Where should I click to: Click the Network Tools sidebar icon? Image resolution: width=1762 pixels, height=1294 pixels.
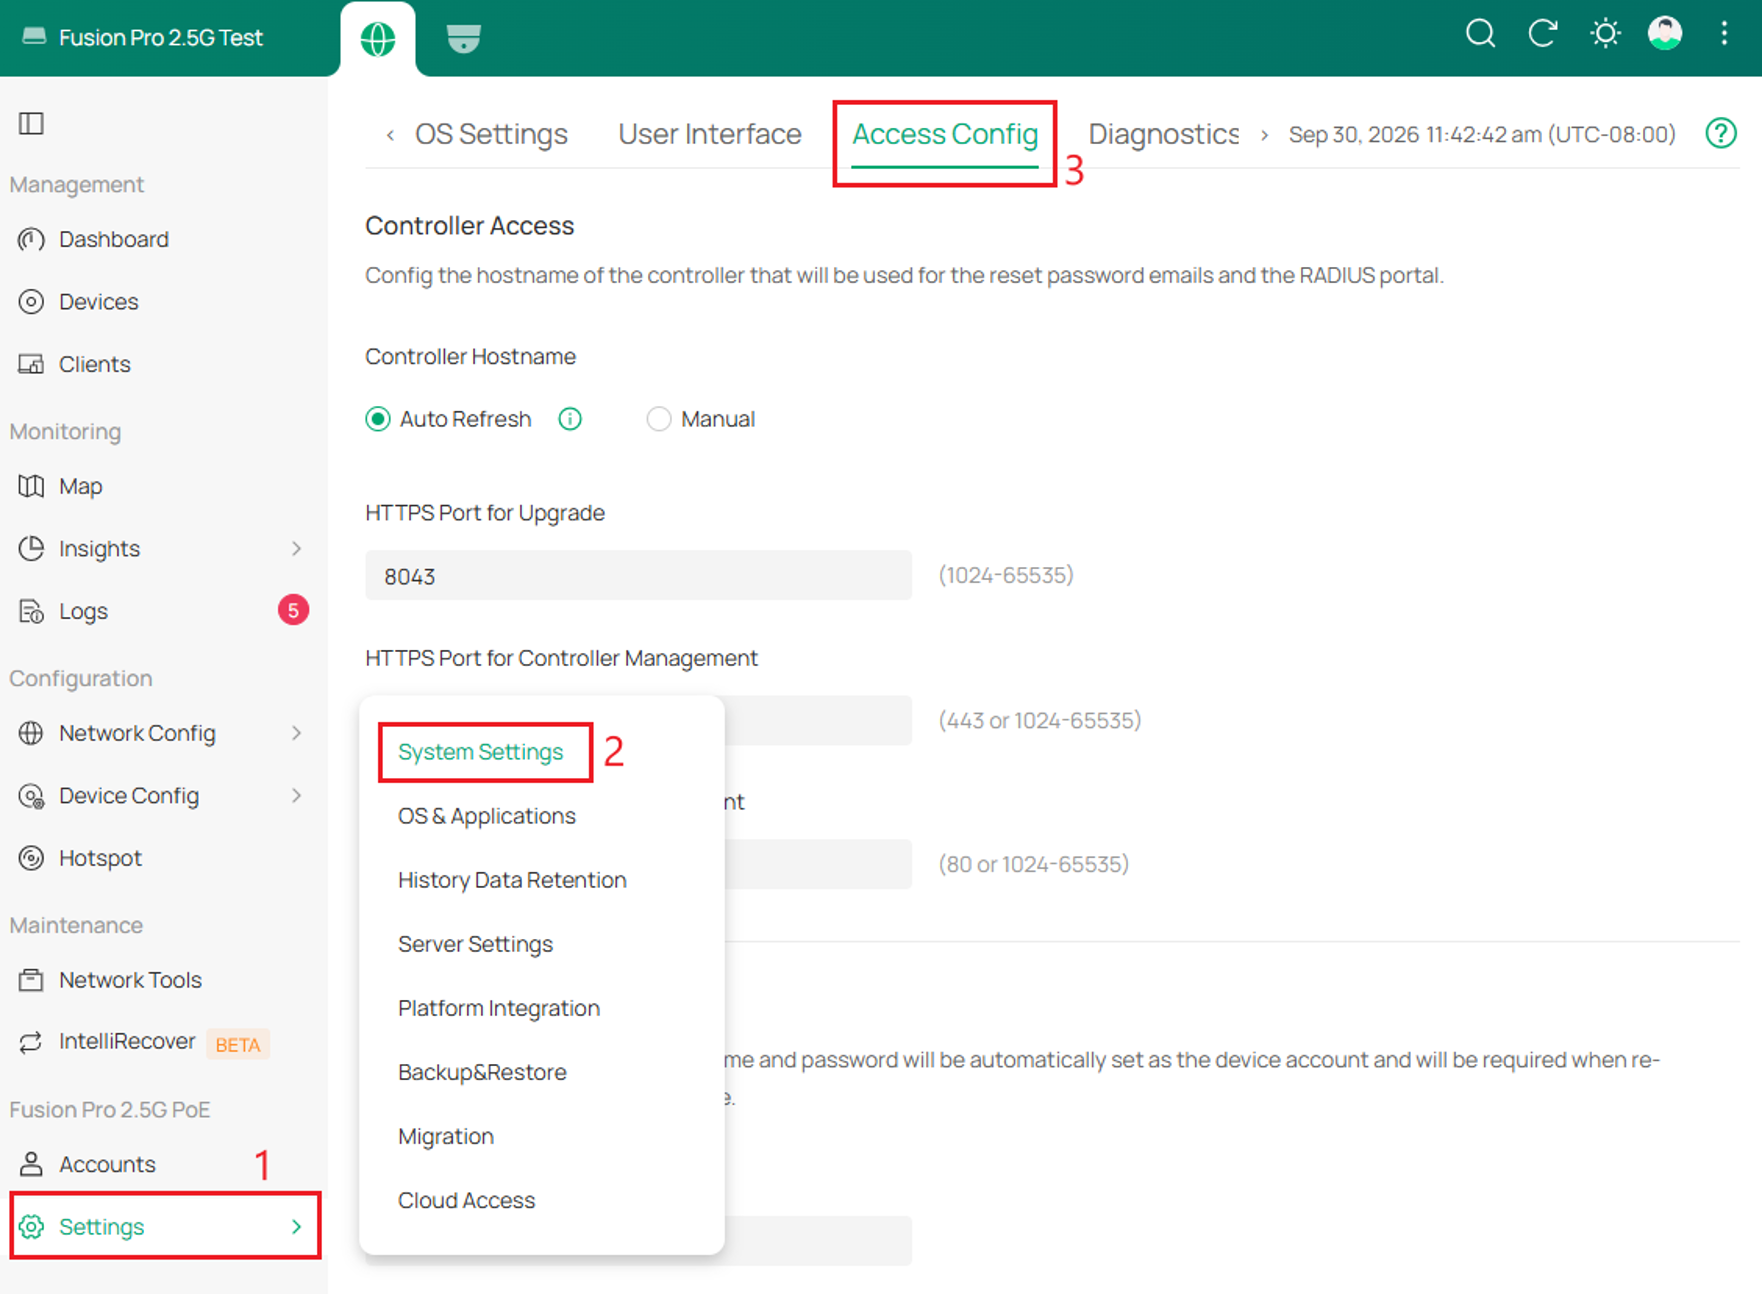point(31,980)
